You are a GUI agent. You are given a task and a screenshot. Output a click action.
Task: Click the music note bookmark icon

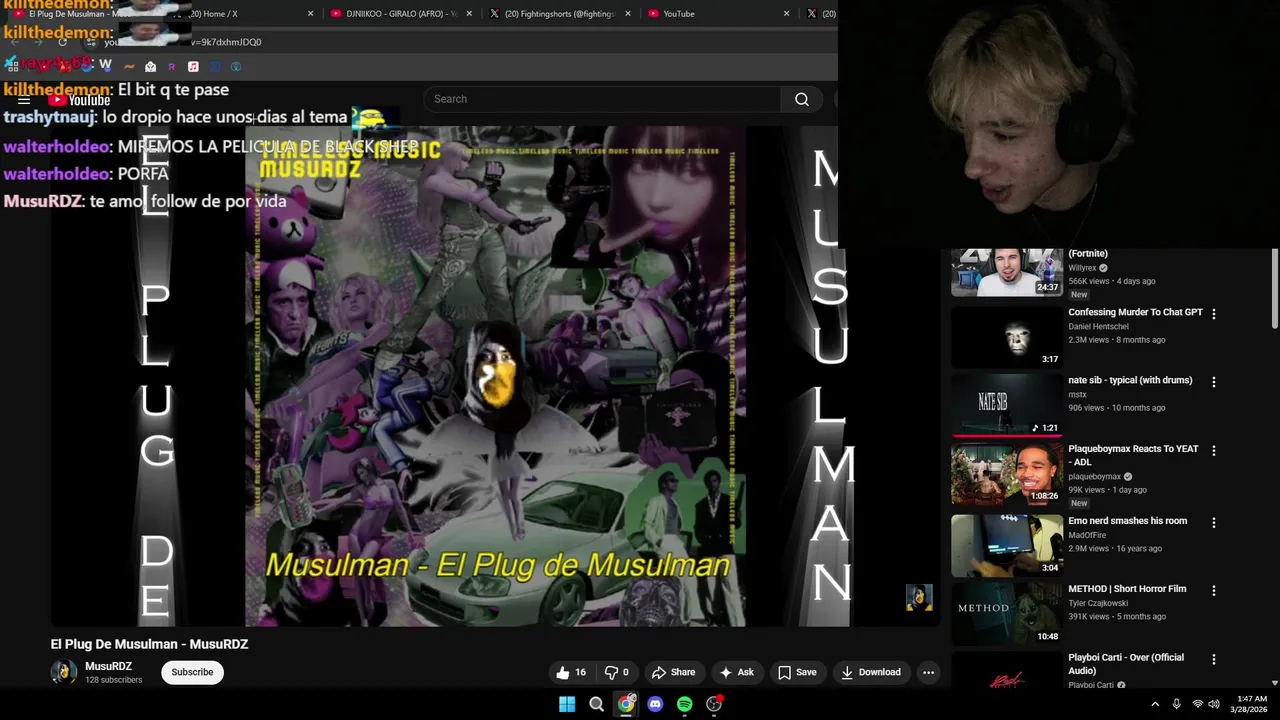tap(193, 67)
